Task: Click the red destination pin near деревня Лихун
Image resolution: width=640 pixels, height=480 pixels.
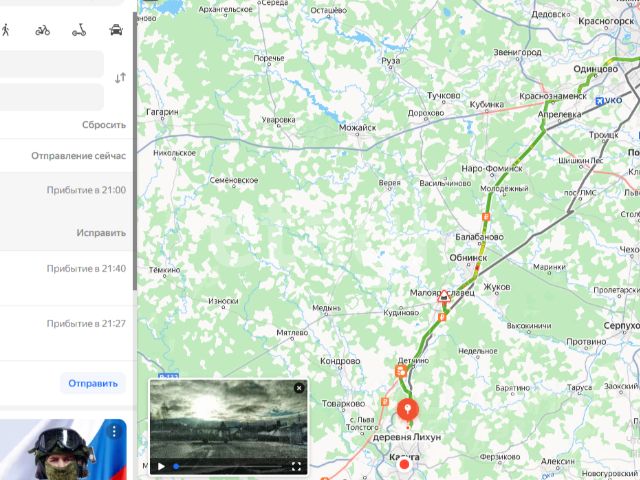Action: pyautogui.click(x=407, y=409)
